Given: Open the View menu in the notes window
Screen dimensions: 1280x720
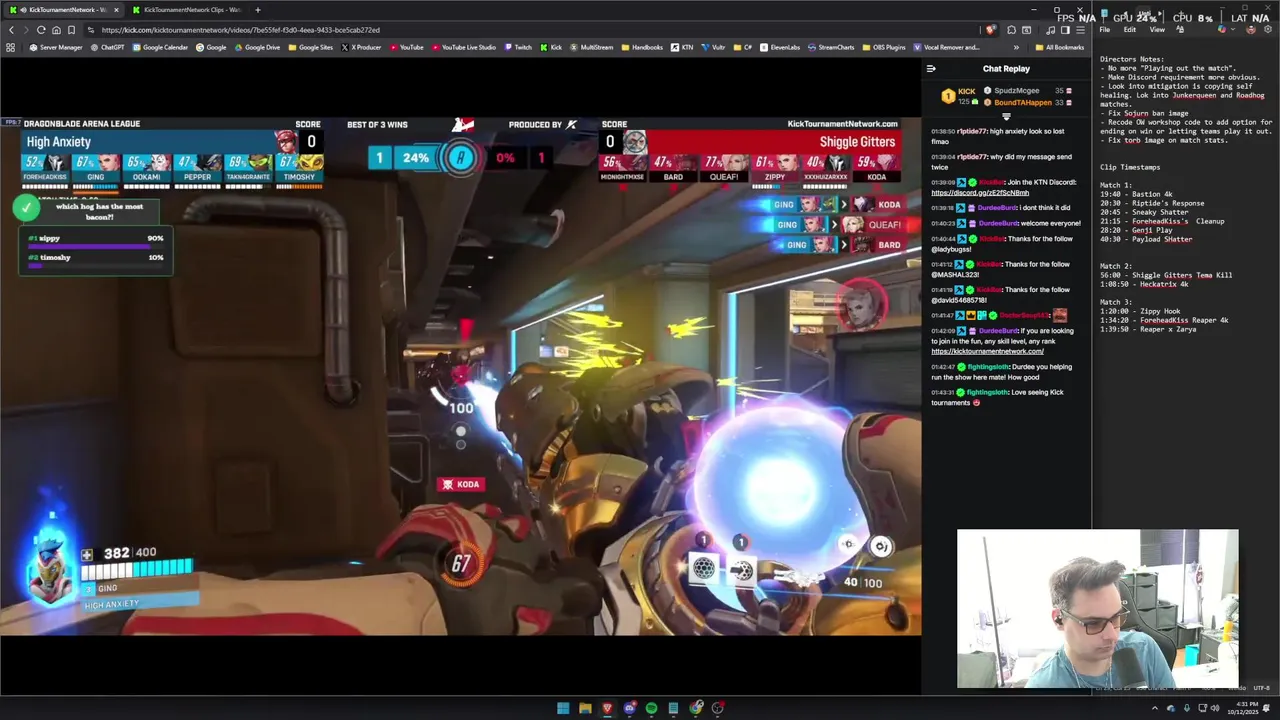Looking at the screenshot, I should 1157,30.
